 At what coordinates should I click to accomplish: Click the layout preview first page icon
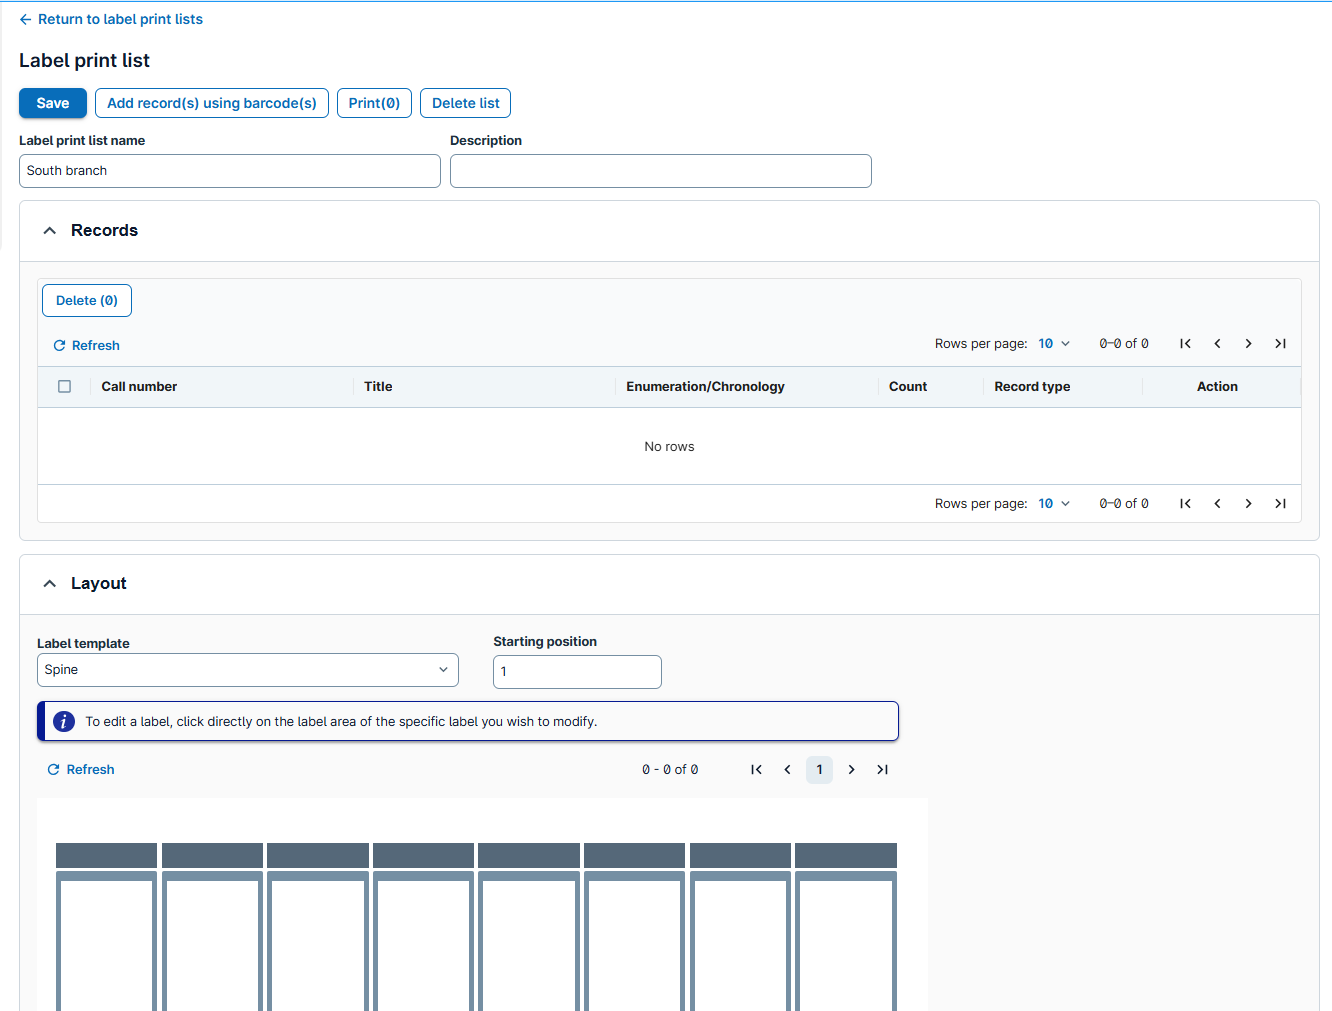(x=756, y=770)
